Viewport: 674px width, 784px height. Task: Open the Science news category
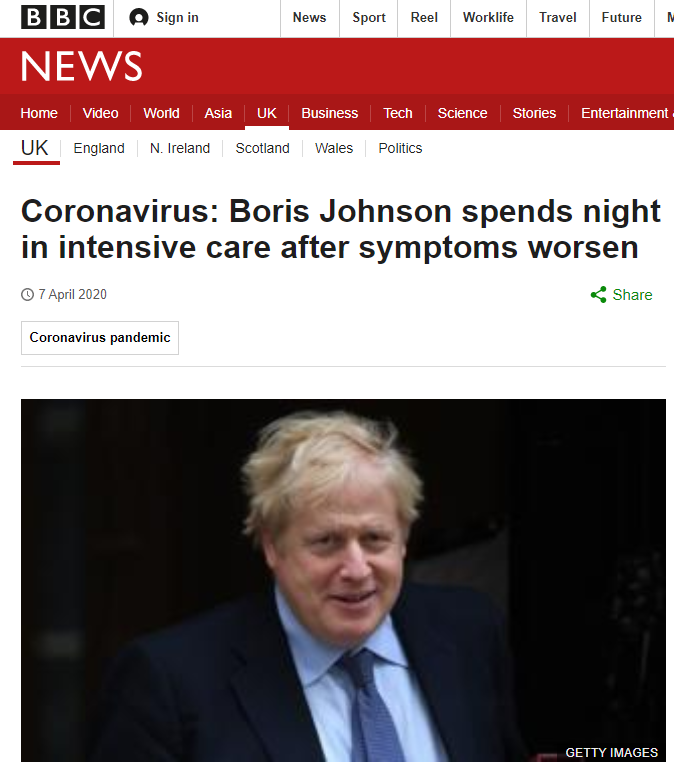462,113
